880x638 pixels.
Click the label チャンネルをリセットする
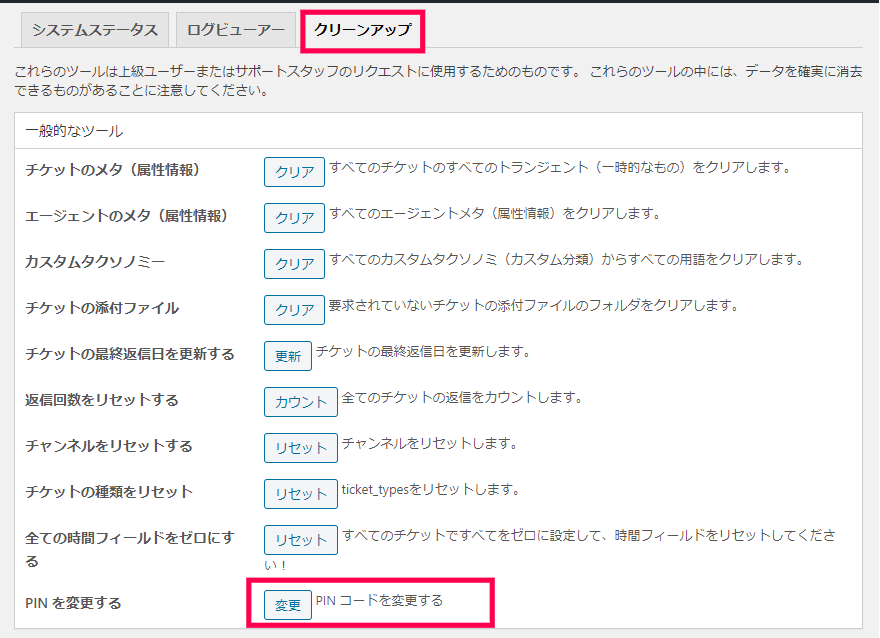(109, 446)
